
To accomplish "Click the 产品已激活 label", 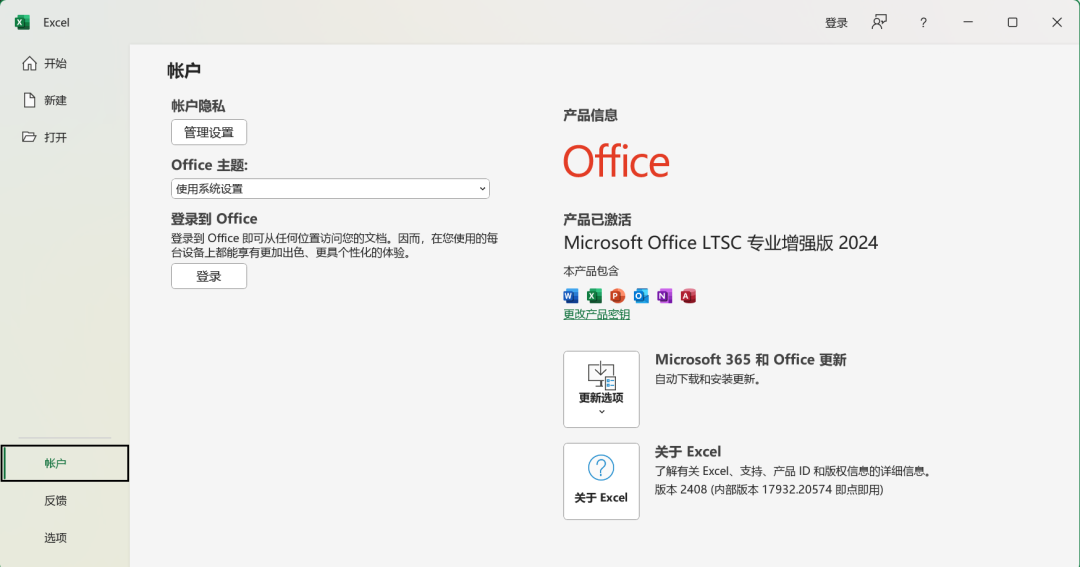I will (x=597, y=220).
